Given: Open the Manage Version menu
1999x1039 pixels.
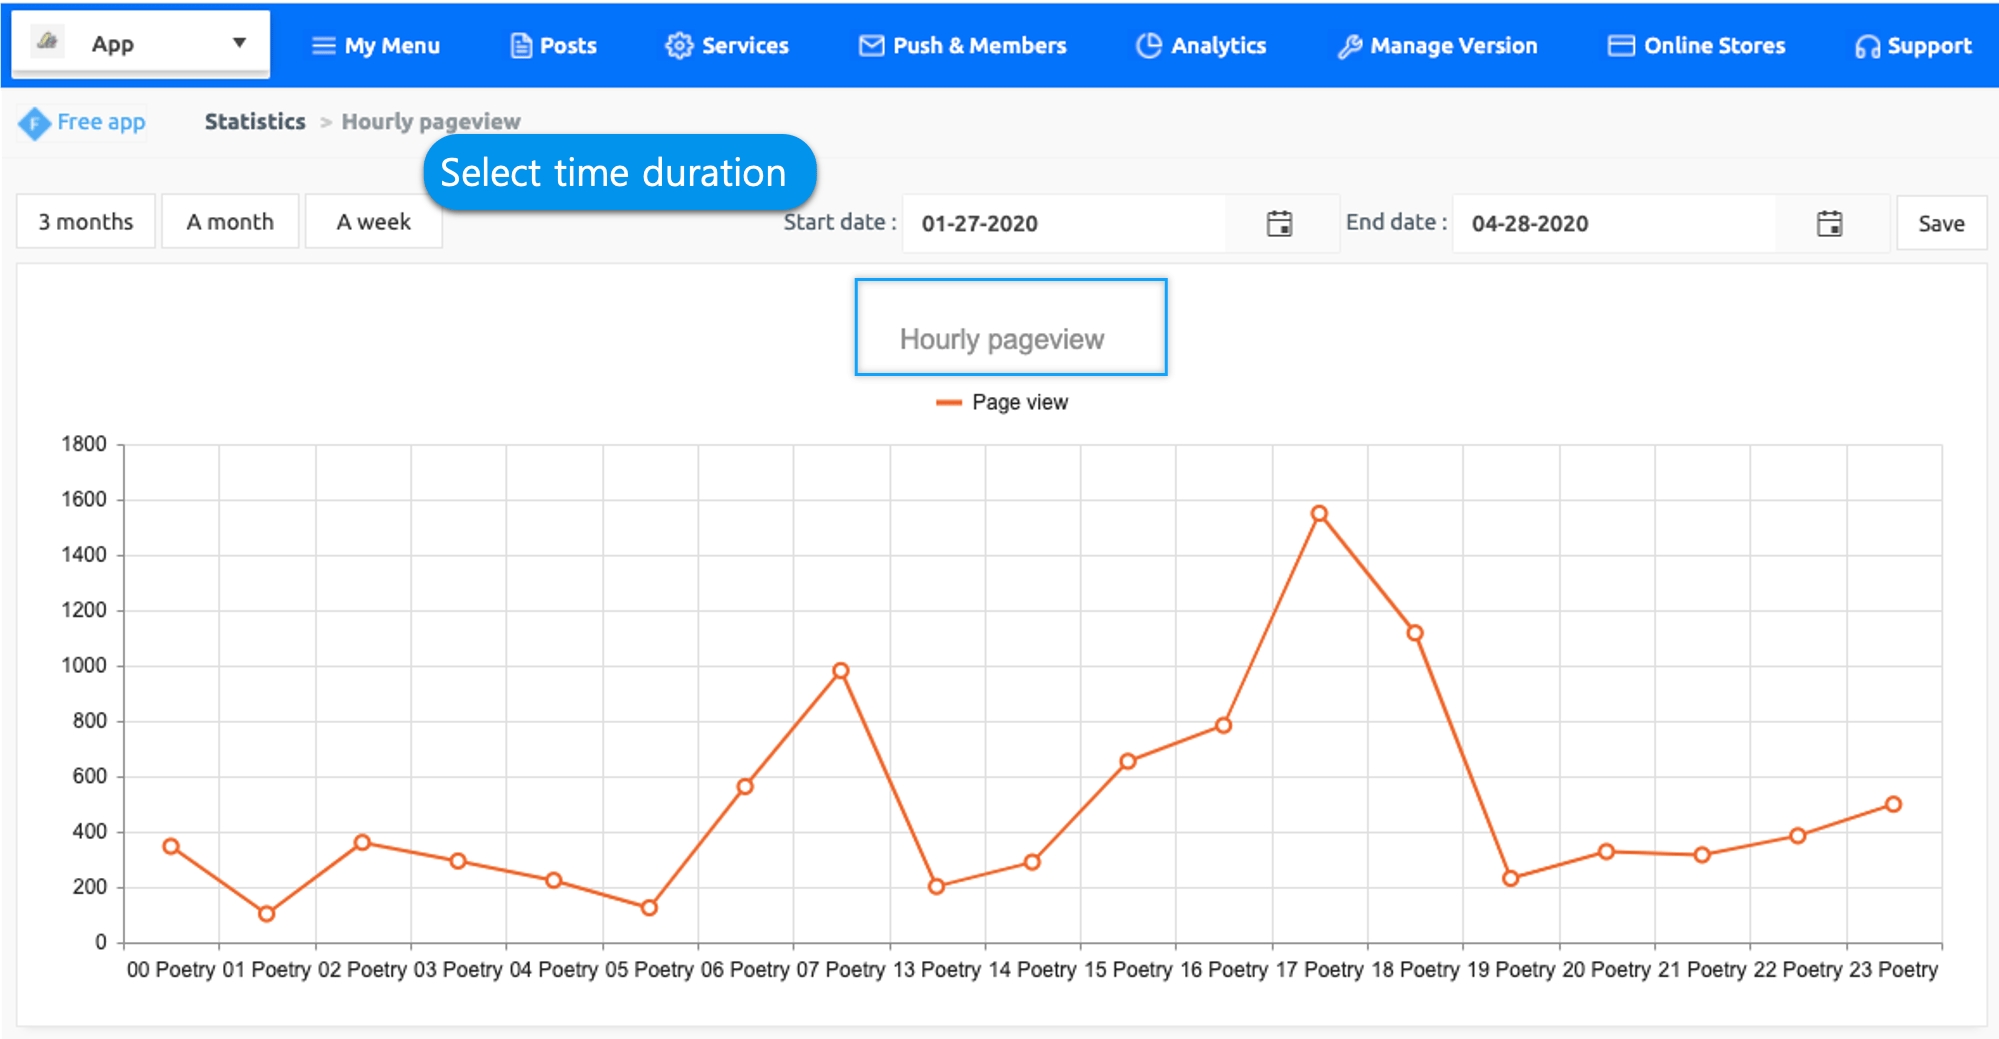Looking at the screenshot, I should [x=1437, y=46].
